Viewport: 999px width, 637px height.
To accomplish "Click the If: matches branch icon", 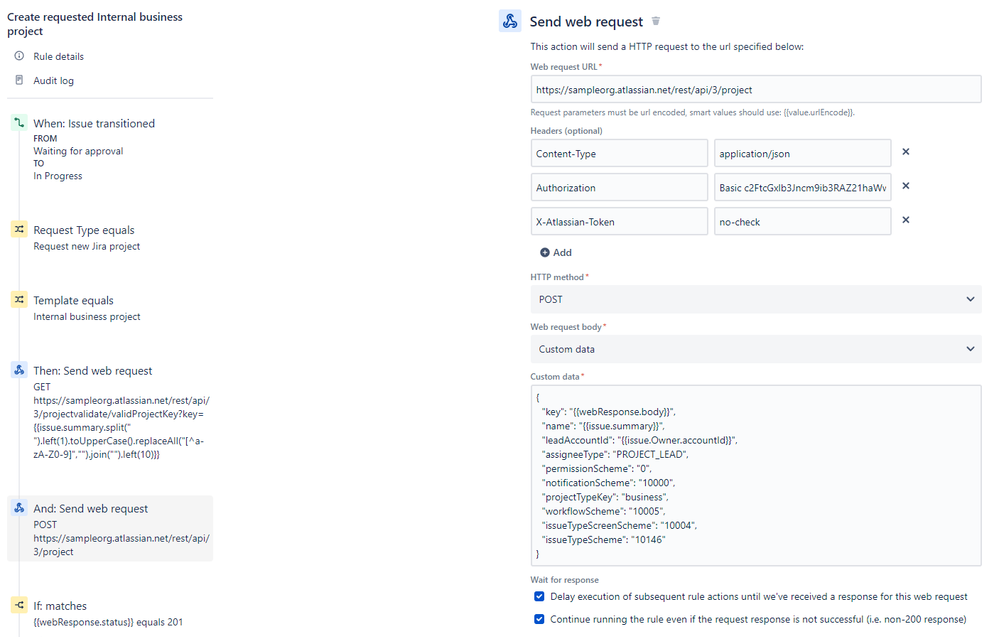I will tap(19, 605).
